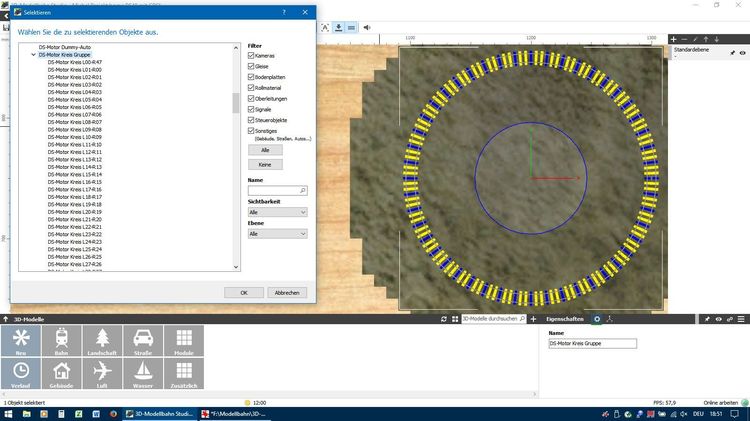Screen dimensions: 750x421
Task: Click the Keine filter button
Action: [x=265, y=165]
